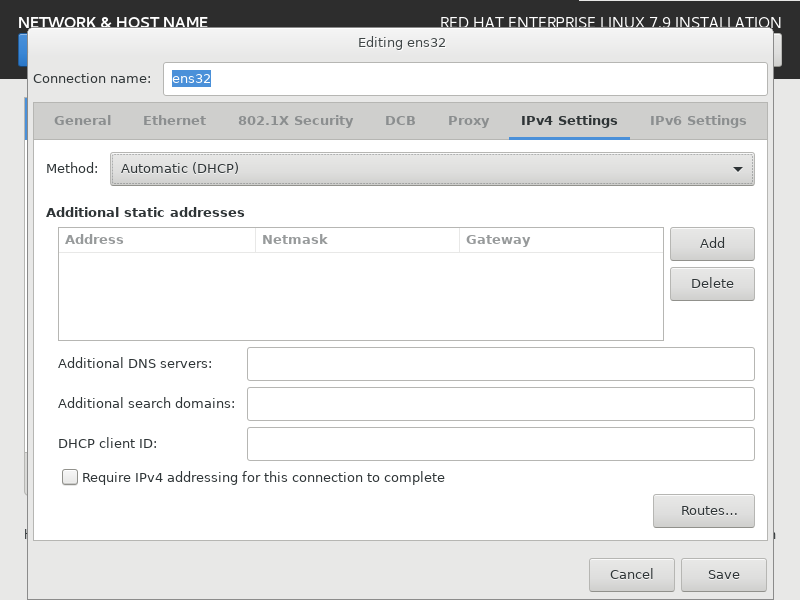Open the Method dropdown arrow
Viewport: 800px width, 600px height.
pyautogui.click(x=737, y=169)
